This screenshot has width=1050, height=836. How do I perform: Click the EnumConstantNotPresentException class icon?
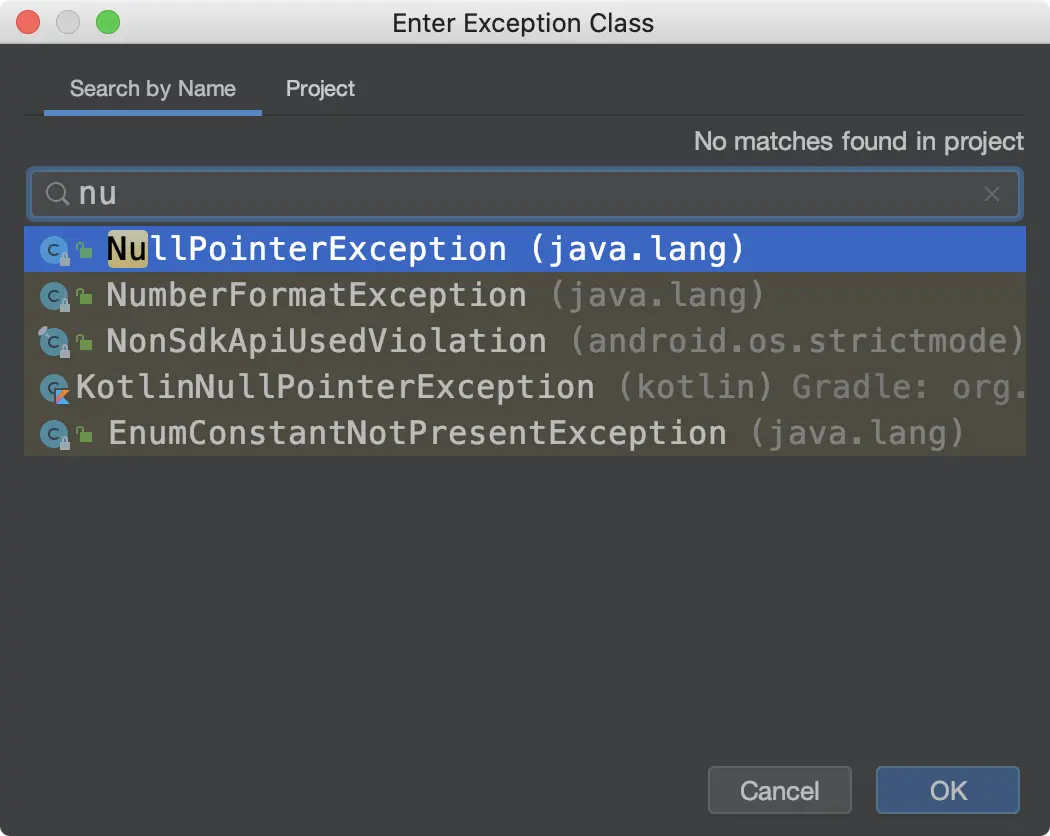[53, 434]
